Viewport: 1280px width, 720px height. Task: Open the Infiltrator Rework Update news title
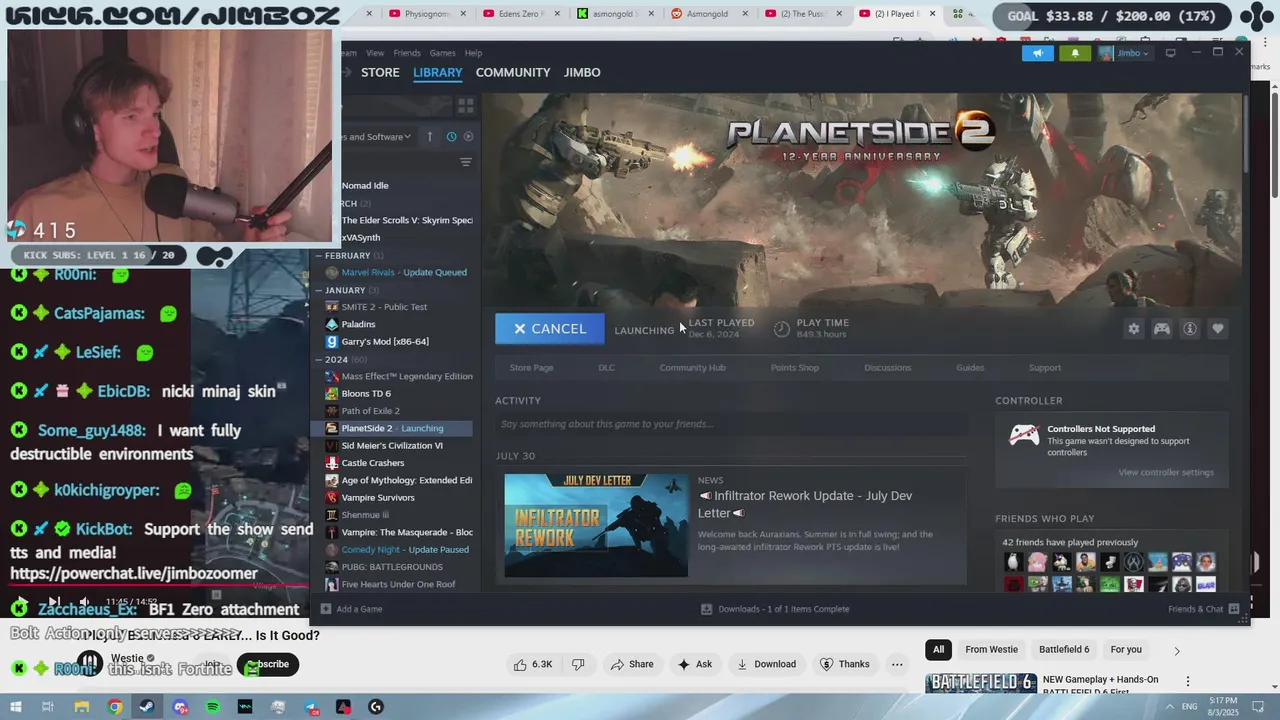(805, 504)
